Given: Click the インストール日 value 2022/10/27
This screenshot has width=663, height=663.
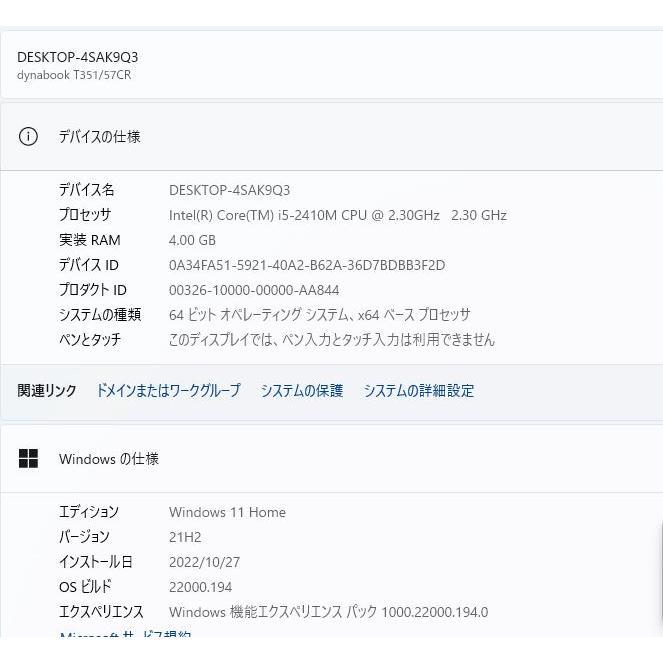Looking at the screenshot, I should 204,562.
